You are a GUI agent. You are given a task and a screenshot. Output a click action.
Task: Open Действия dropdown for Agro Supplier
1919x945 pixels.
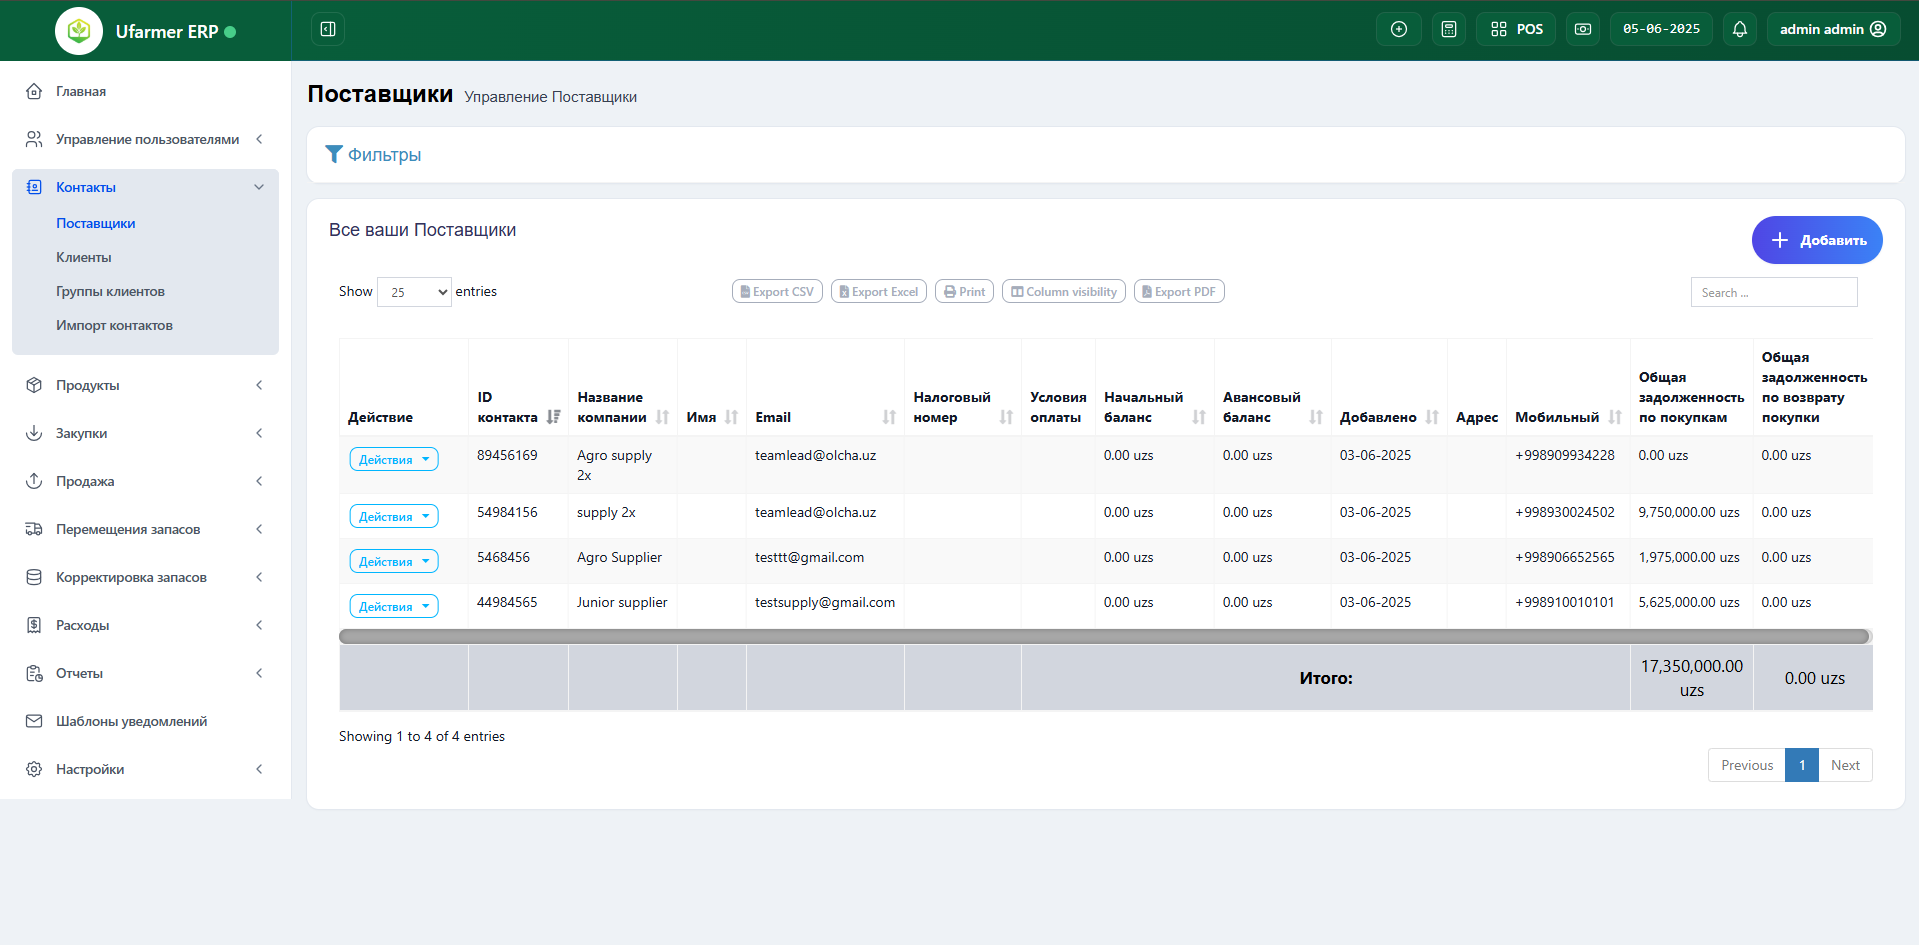[394, 562]
